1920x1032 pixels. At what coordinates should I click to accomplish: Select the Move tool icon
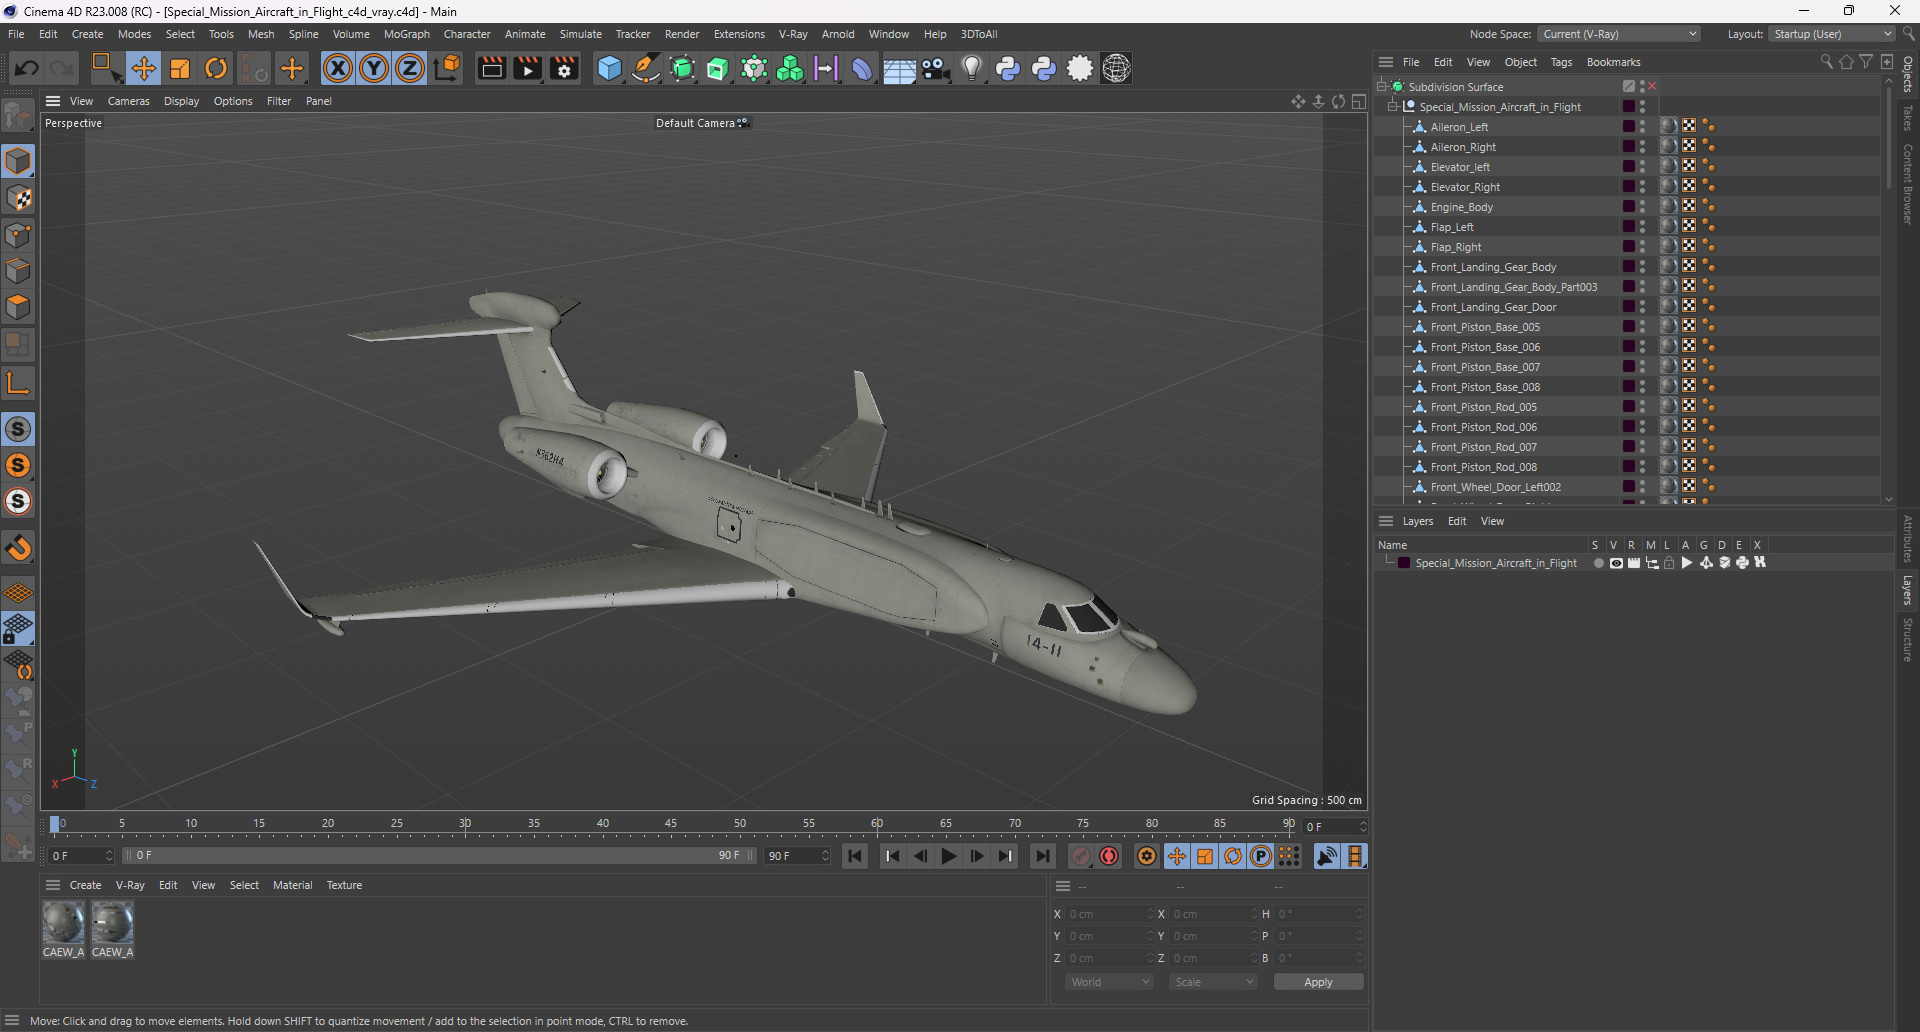(x=144, y=68)
